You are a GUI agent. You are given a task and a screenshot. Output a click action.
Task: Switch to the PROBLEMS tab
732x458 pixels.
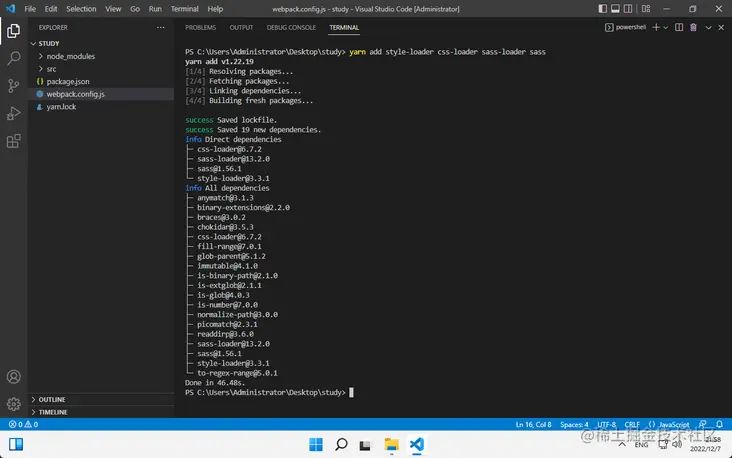pyautogui.click(x=200, y=28)
